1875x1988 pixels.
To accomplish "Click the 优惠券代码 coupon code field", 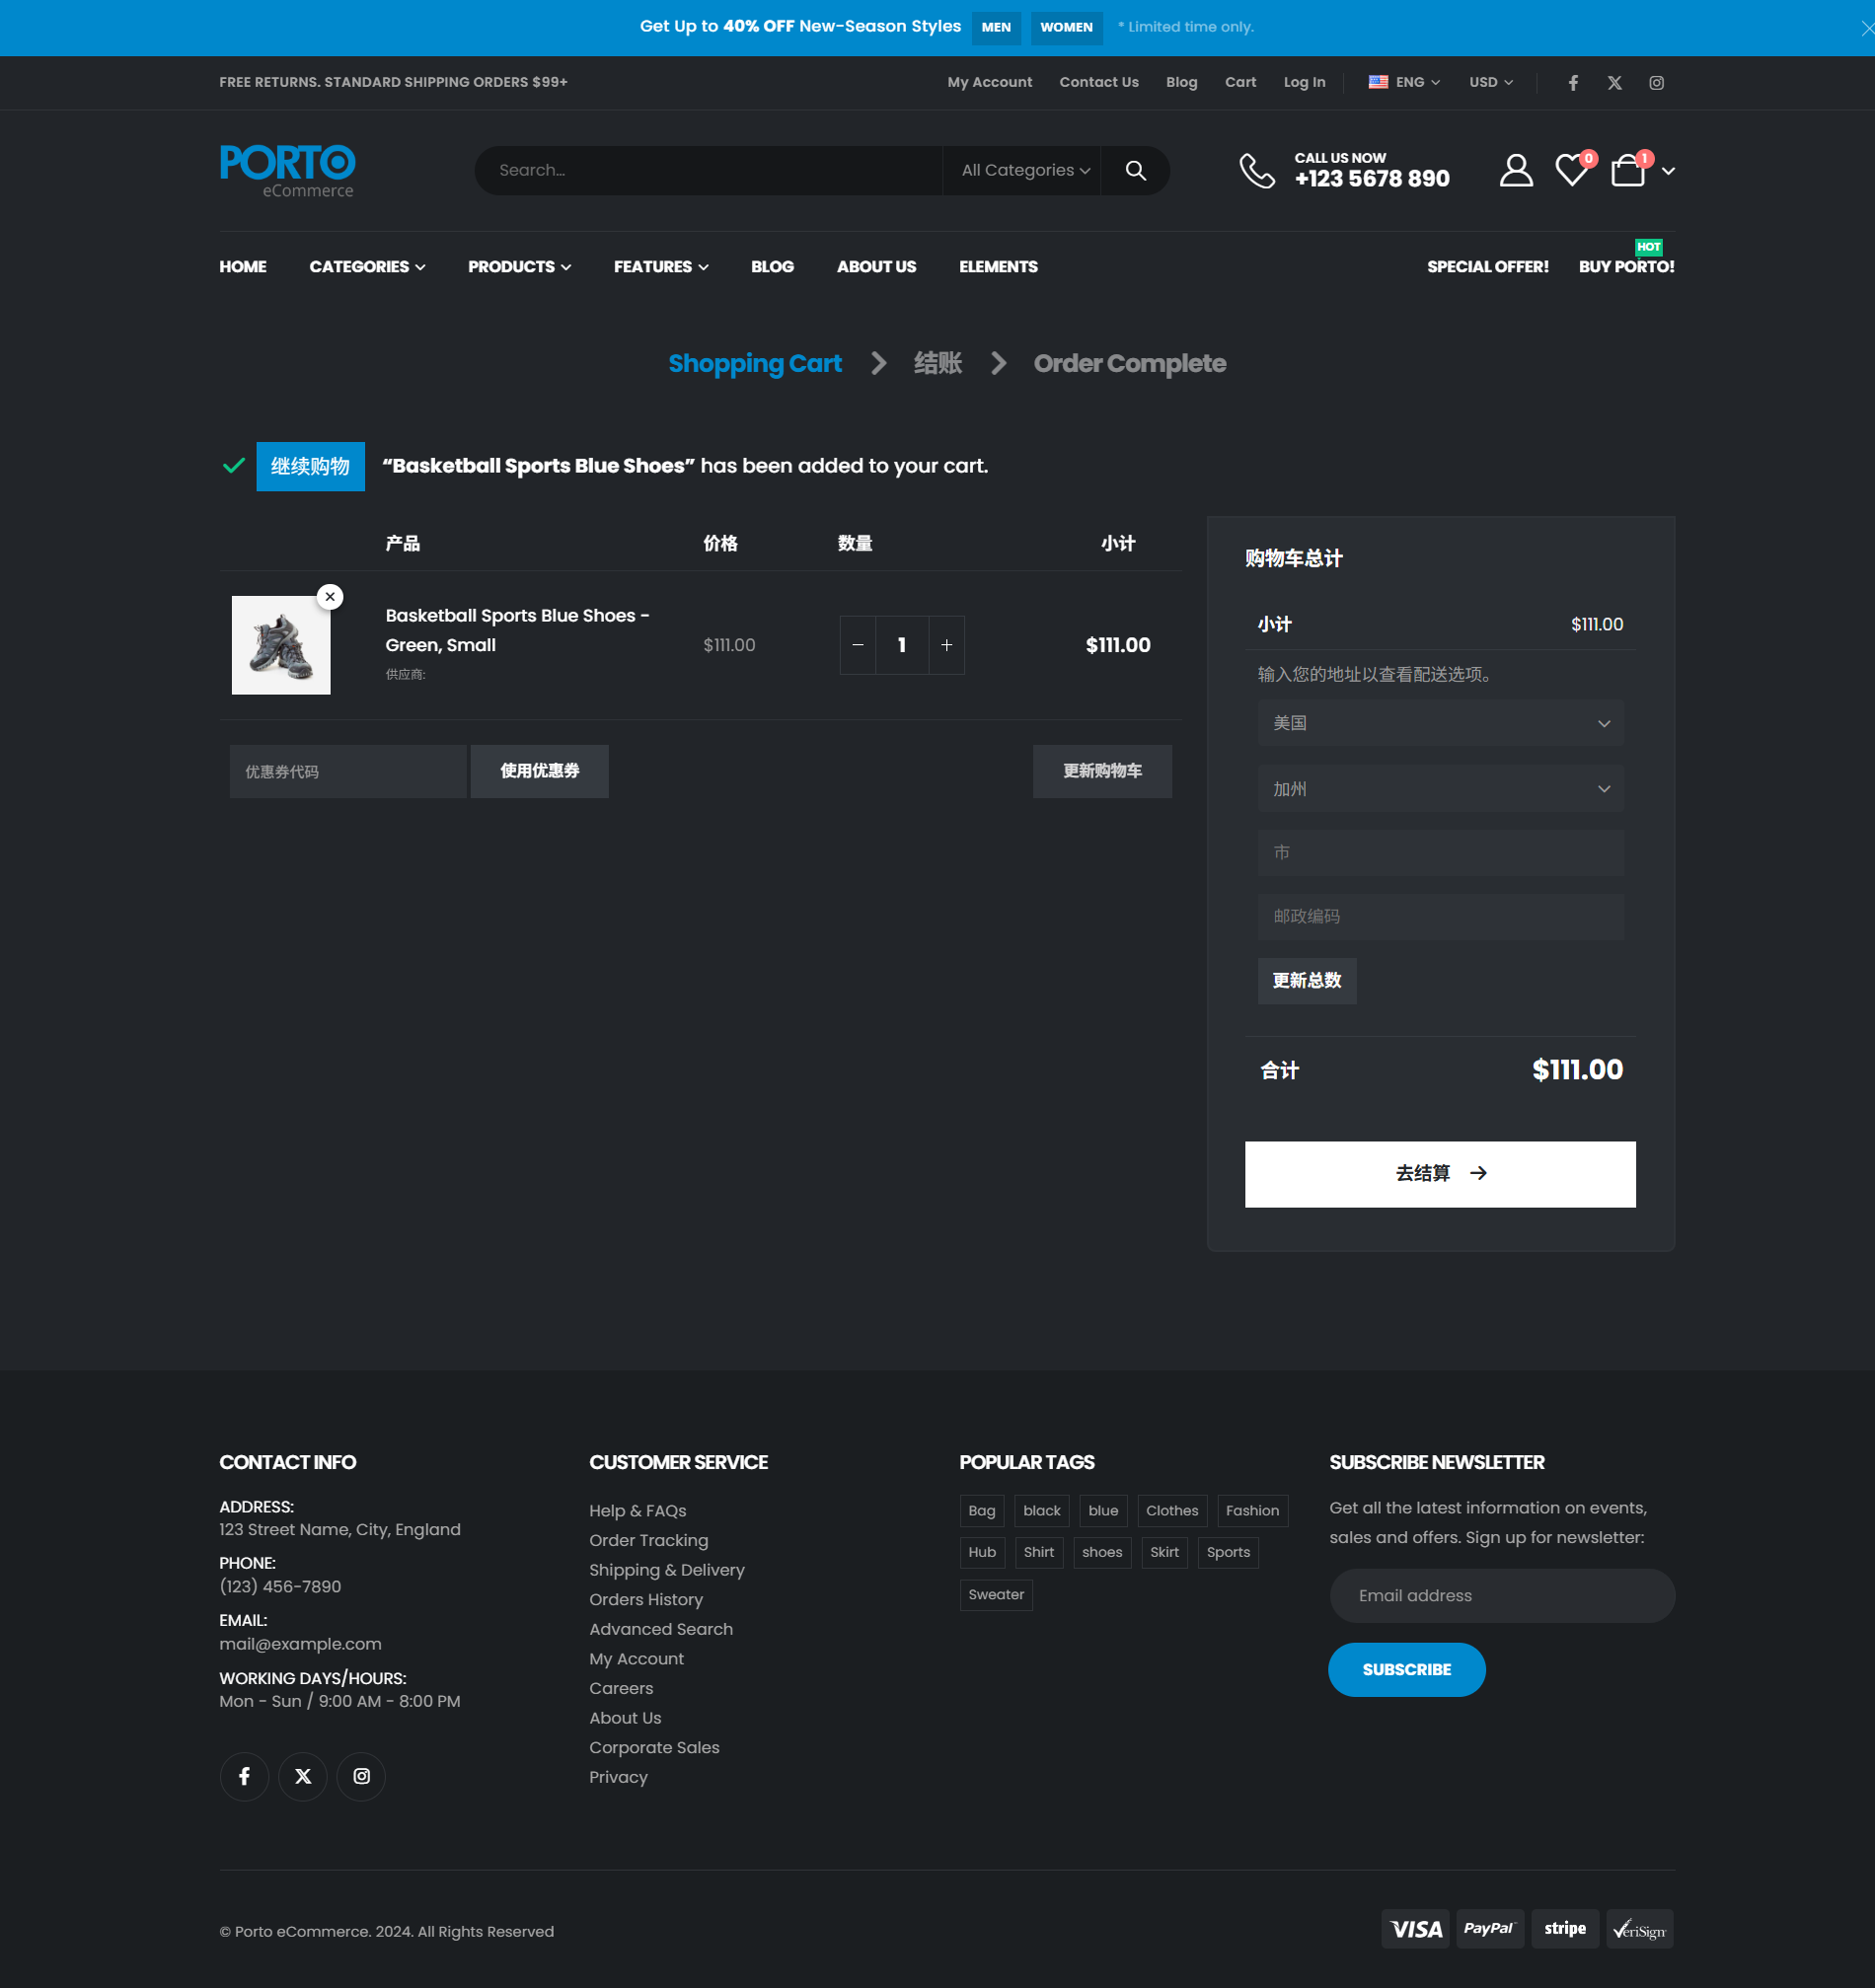I will coord(347,771).
